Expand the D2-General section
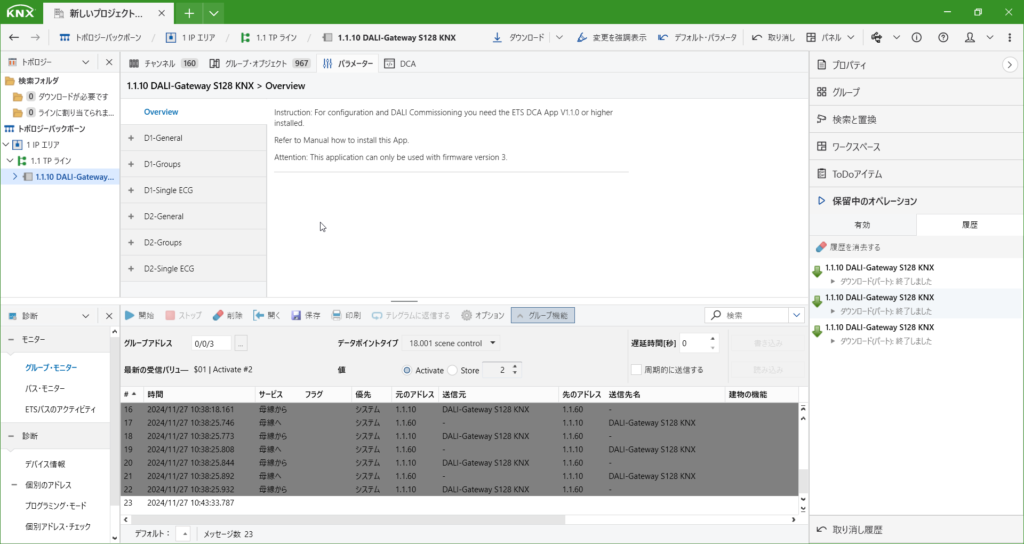This screenshot has width=1024, height=544. [131, 216]
